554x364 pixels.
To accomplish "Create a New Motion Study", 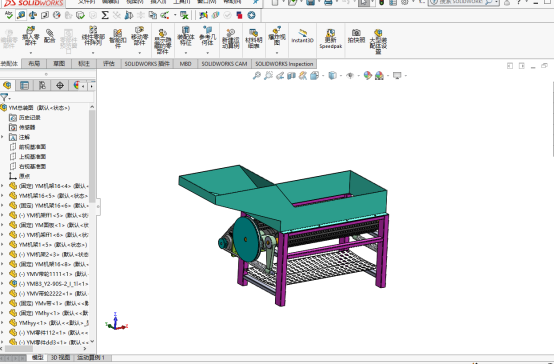I will pos(231,39).
